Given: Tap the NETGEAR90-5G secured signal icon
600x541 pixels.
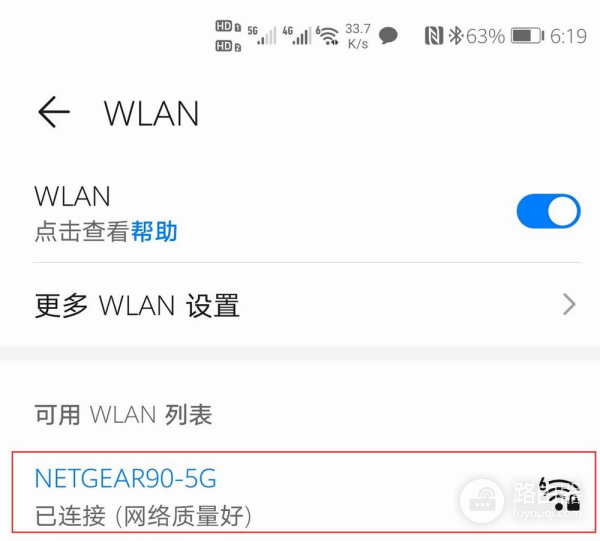Looking at the screenshot, I should [x=560, y=494].
